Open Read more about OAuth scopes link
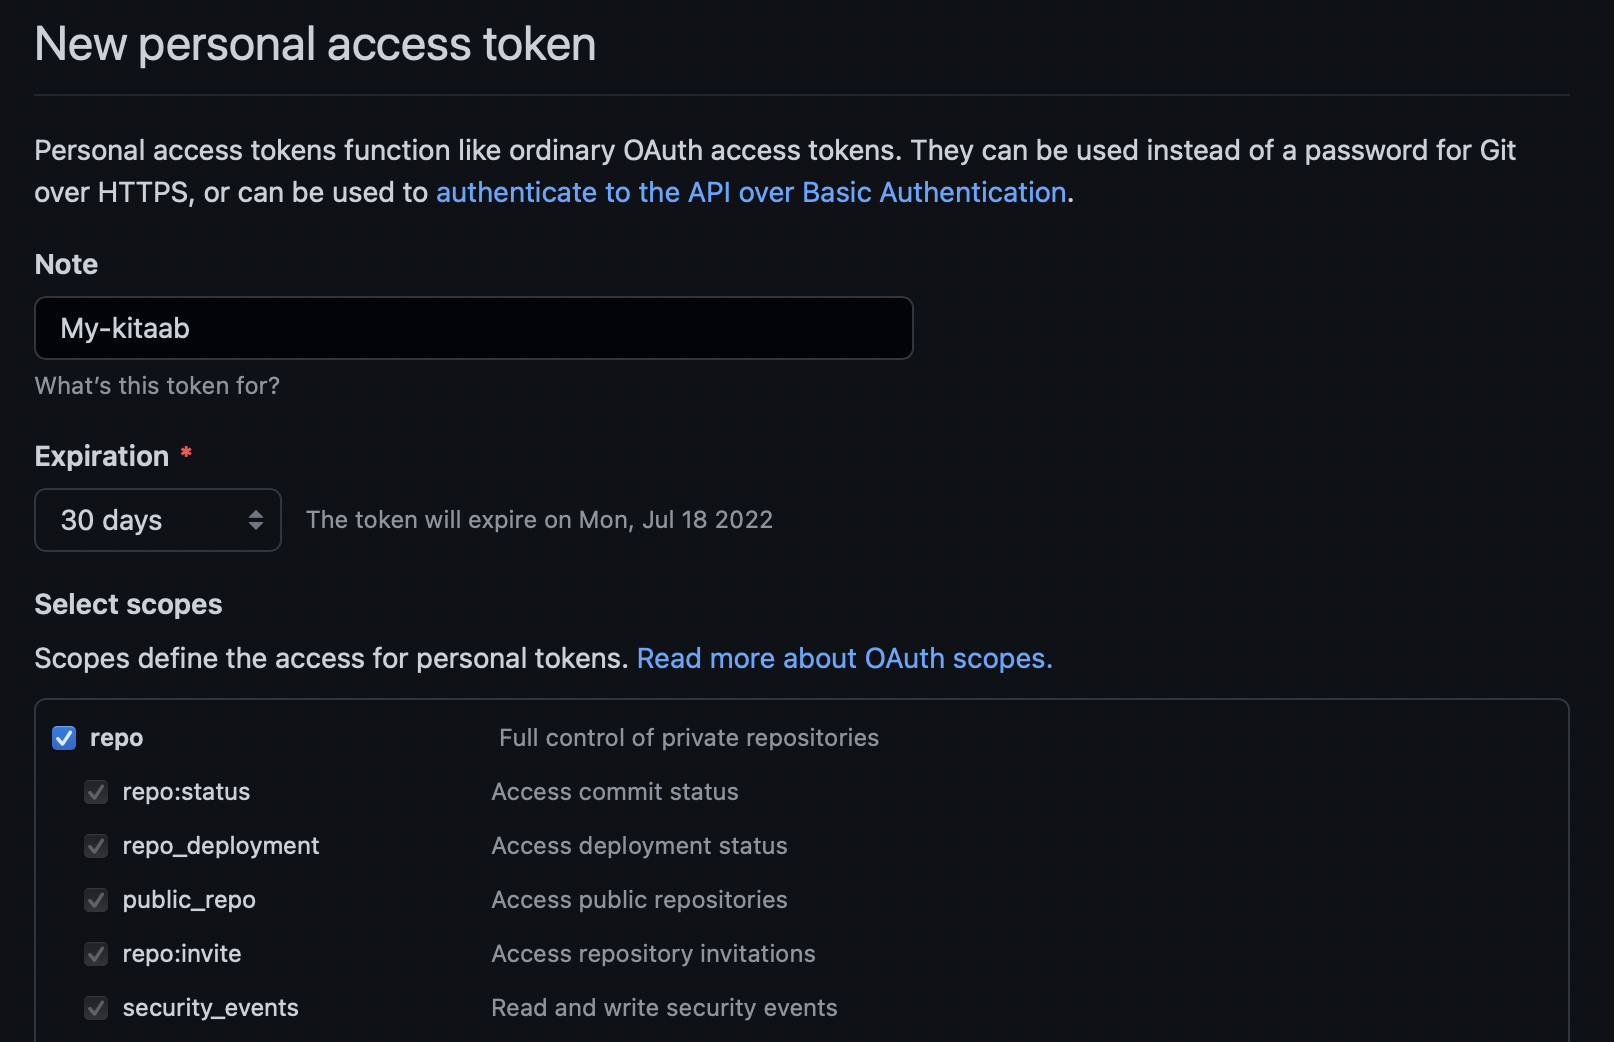This screenshot has height=1042, width=1614. 844,658
